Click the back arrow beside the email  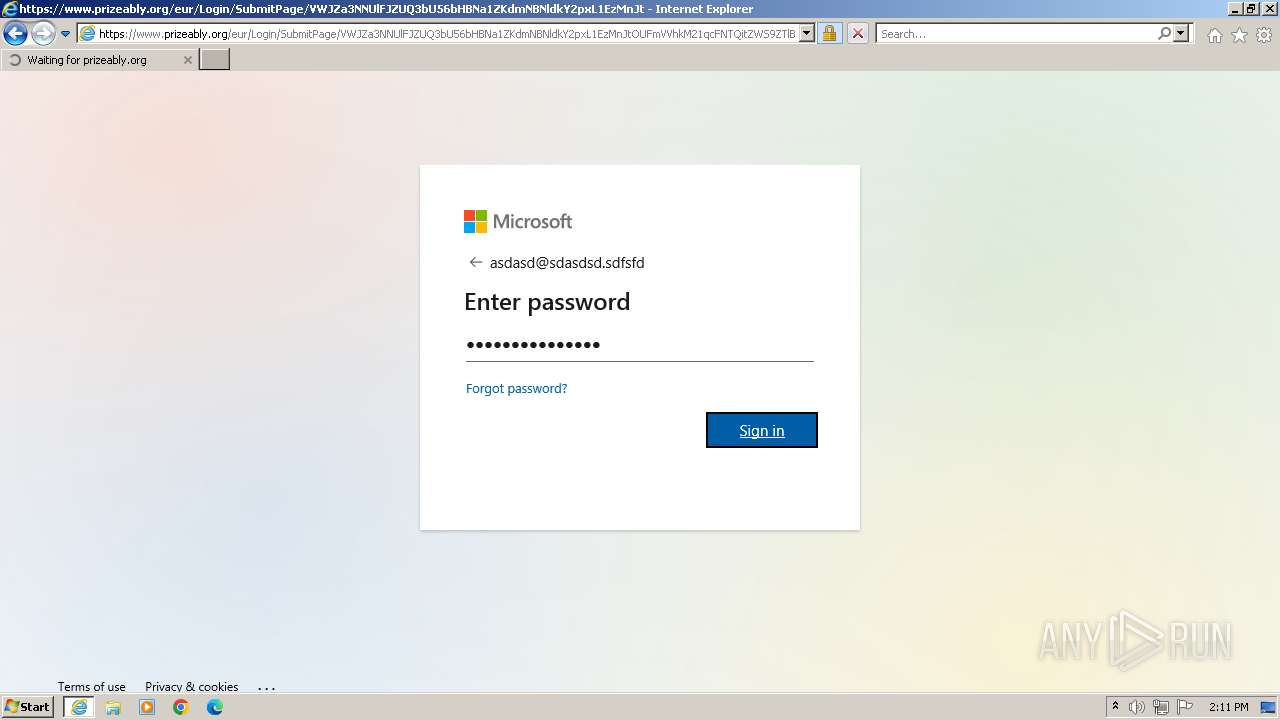475,263
